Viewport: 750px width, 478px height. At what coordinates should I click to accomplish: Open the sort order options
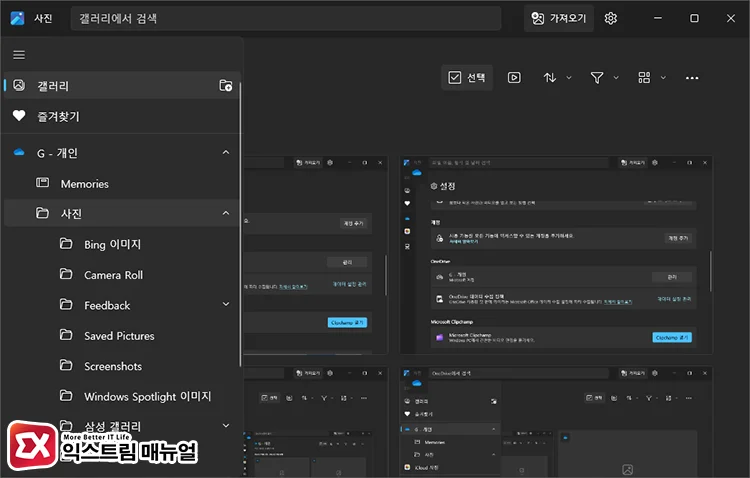pos(557,78)
